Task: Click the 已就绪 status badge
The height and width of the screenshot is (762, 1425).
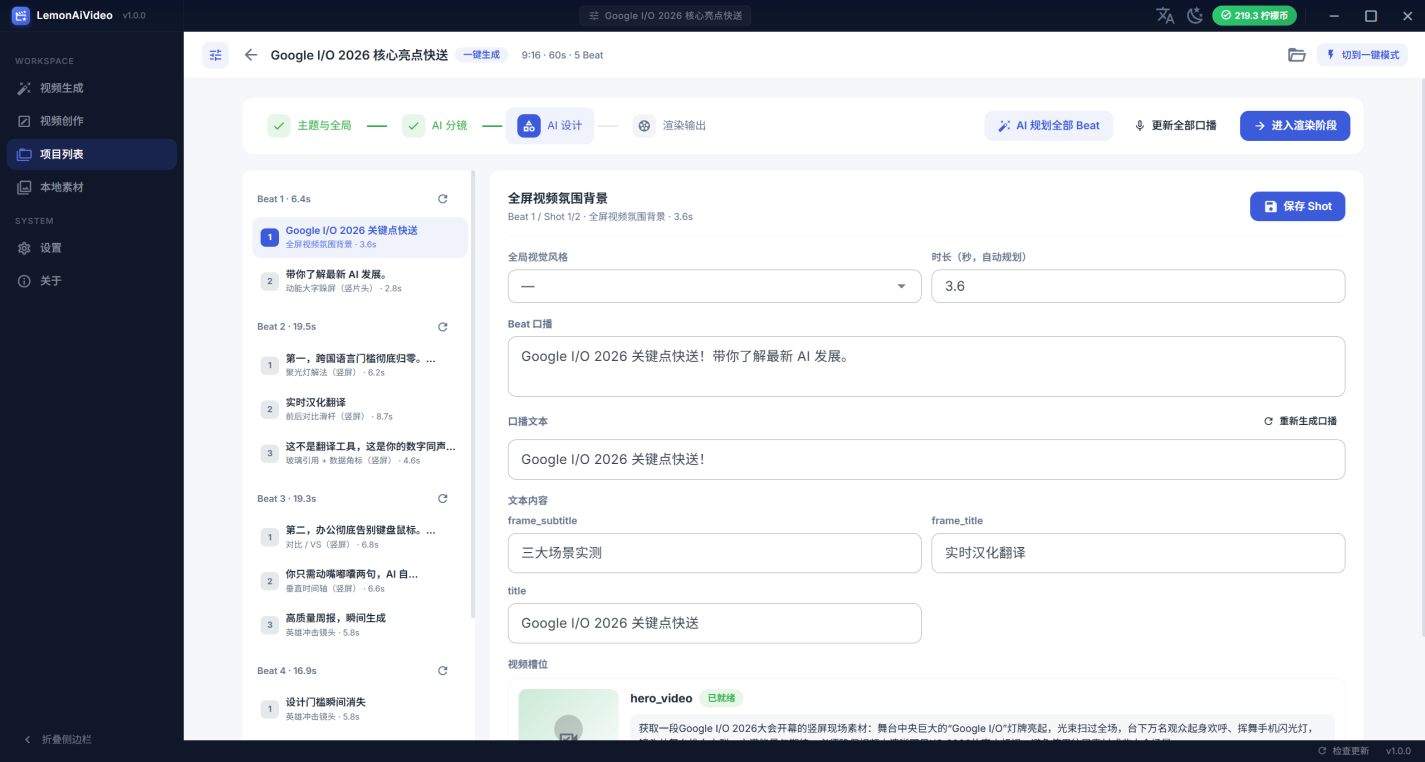Action: [x=721, y=698]
